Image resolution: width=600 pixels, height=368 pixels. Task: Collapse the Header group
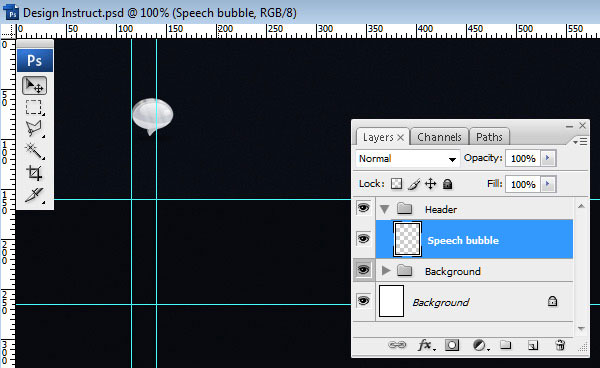click(x=385, y=209)
